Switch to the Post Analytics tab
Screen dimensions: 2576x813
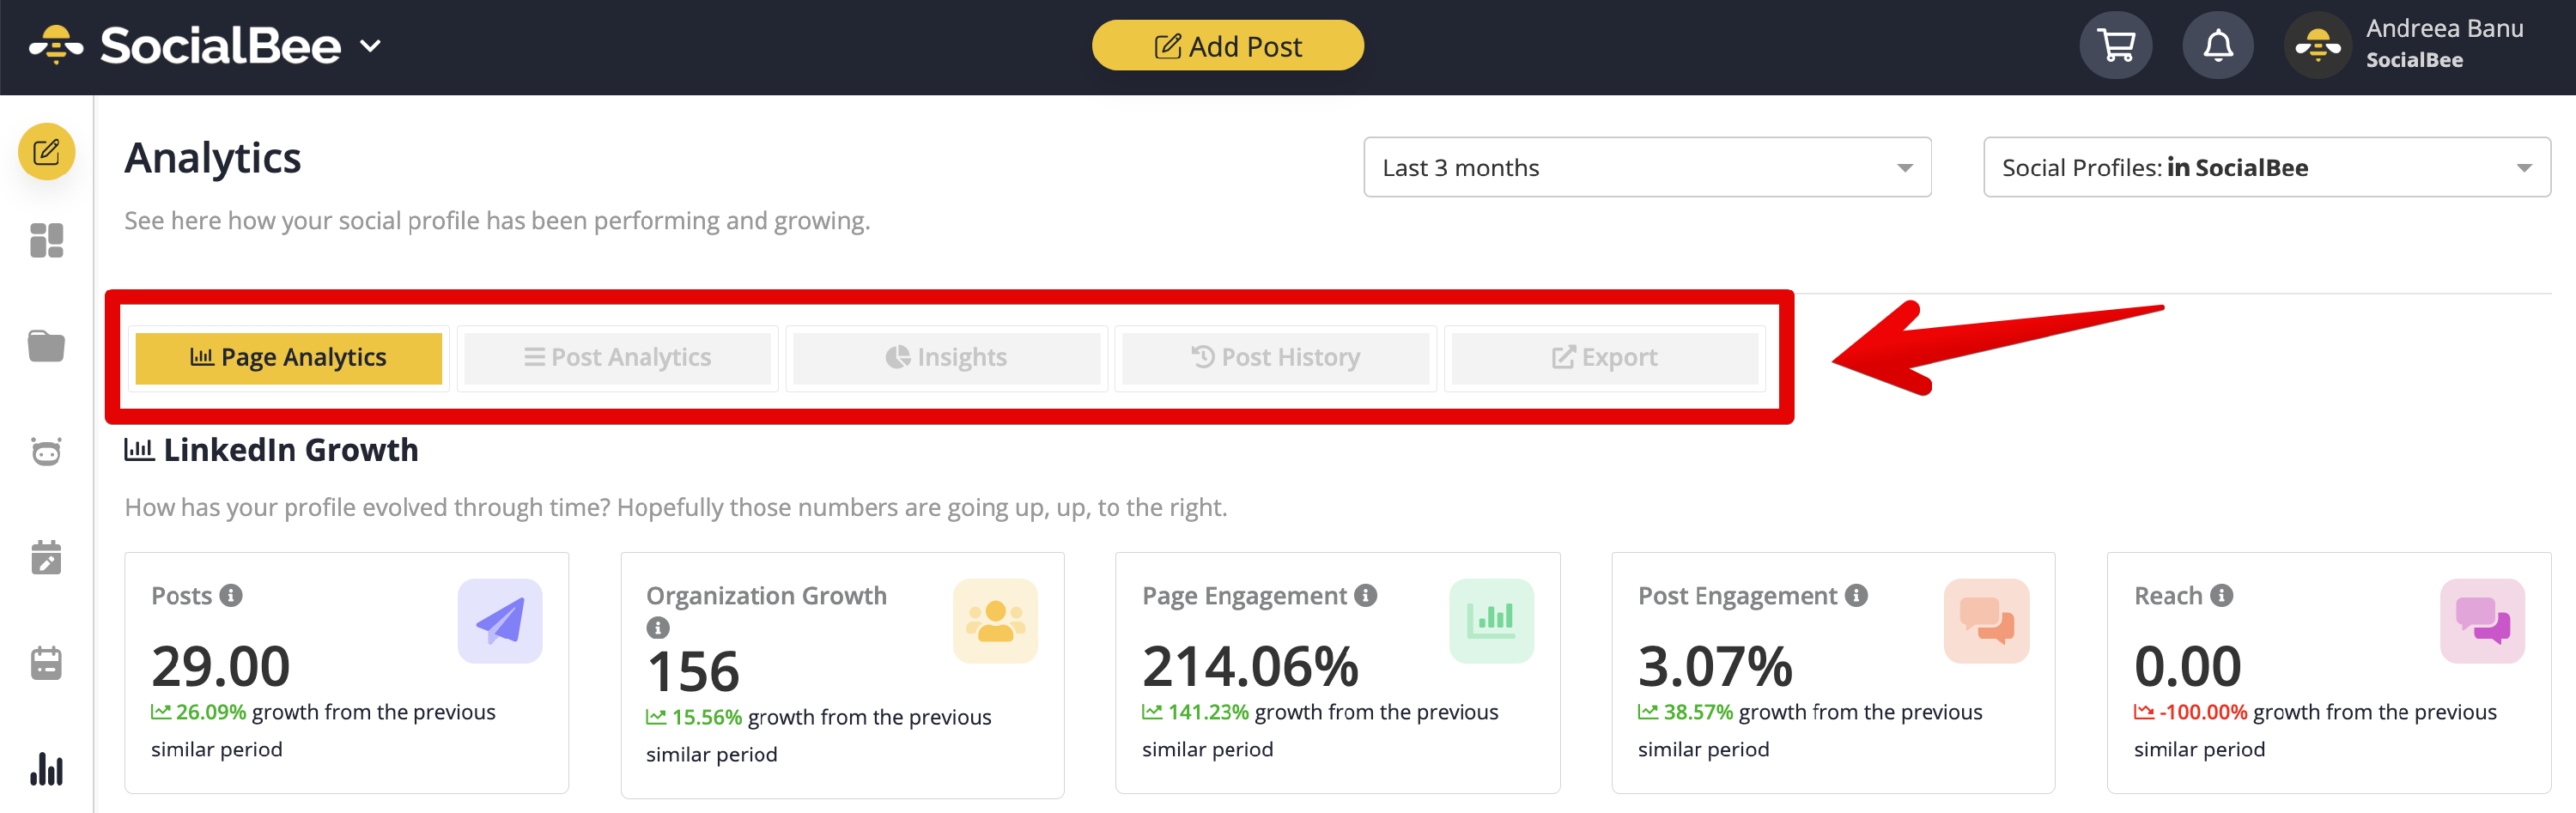pos(617,358)
